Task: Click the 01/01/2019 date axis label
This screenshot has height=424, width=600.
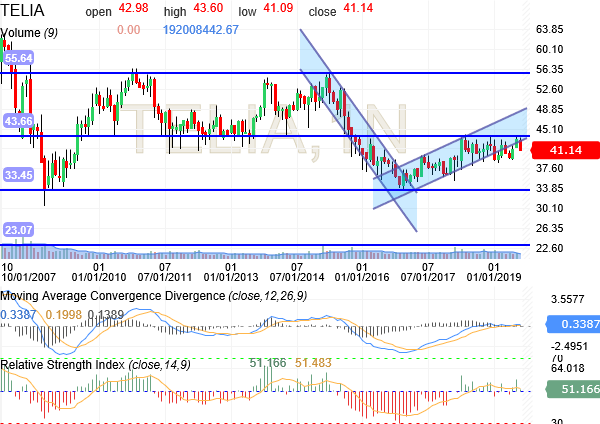Action: [x=494, y=277]
